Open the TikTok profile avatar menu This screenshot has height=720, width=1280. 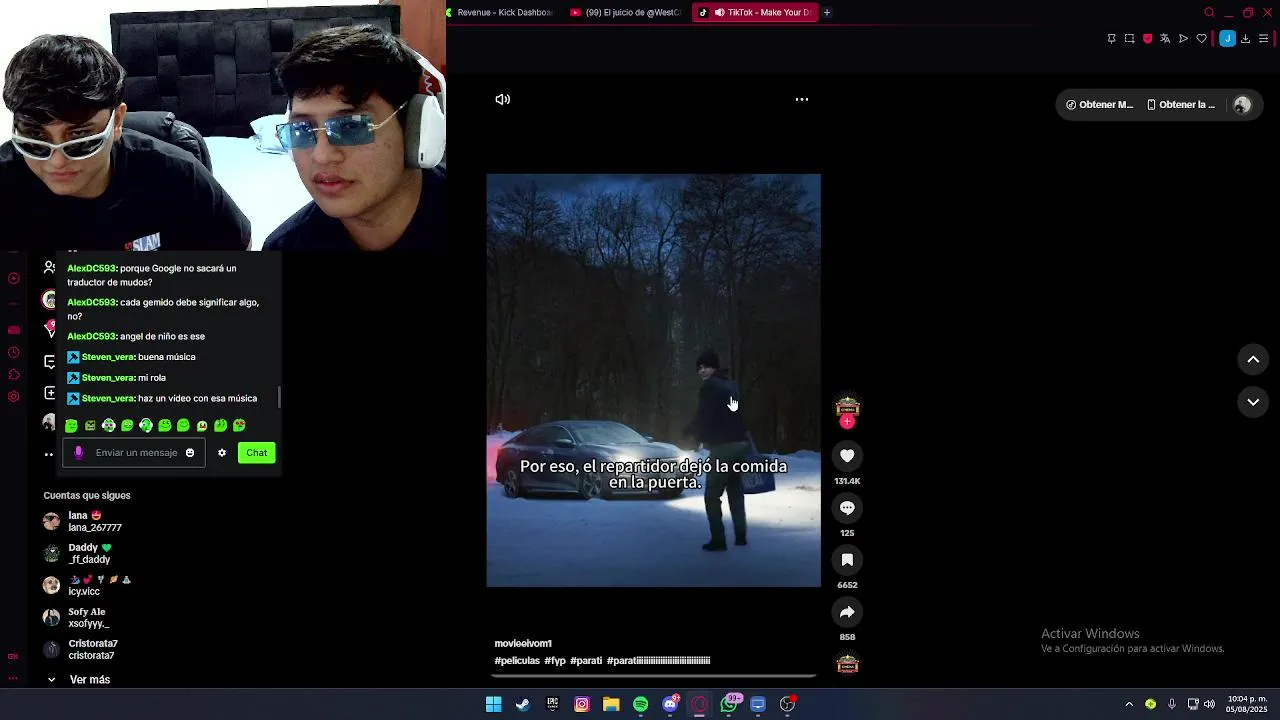pos(1242,104)
